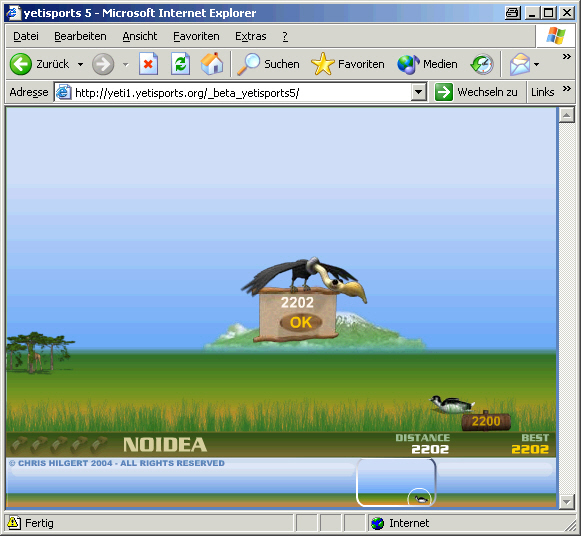Screen dimensions: 581x536
Task: Click the flight overview minimap
Action: point(396,482)
